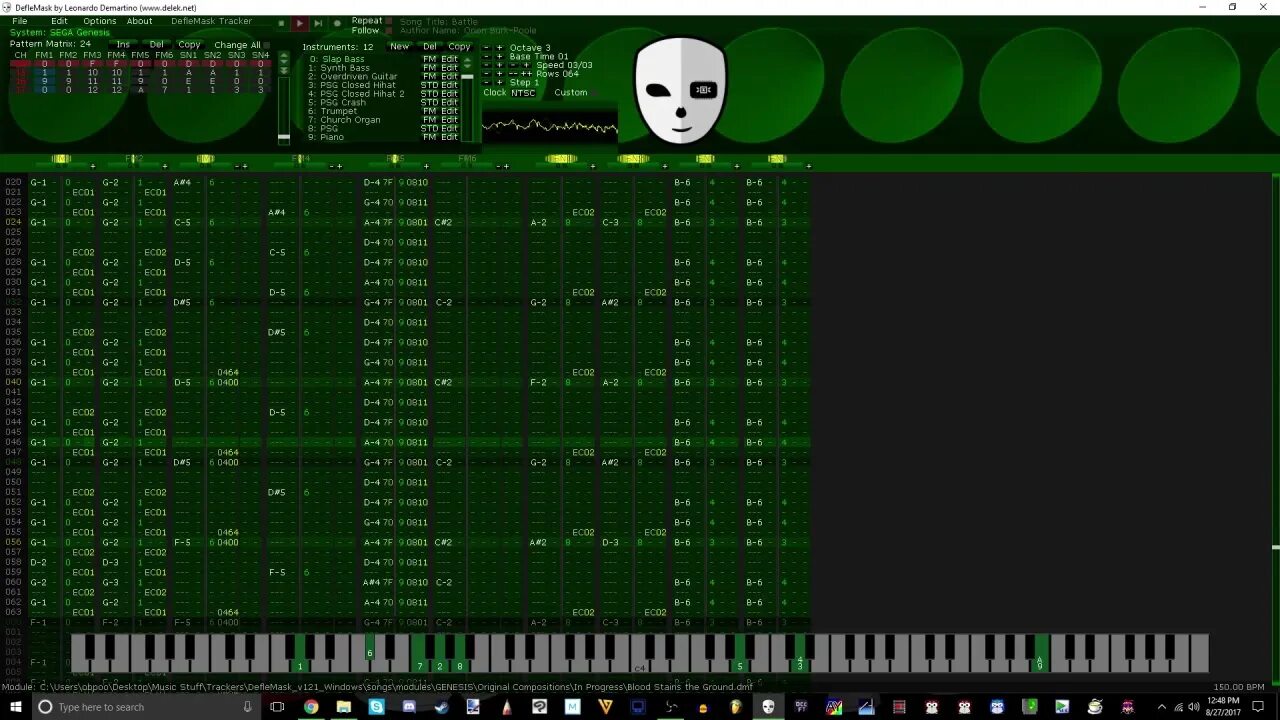The image size is (1280, 720).
Task: Edit the Piano instrument
Action: point(450,137)
